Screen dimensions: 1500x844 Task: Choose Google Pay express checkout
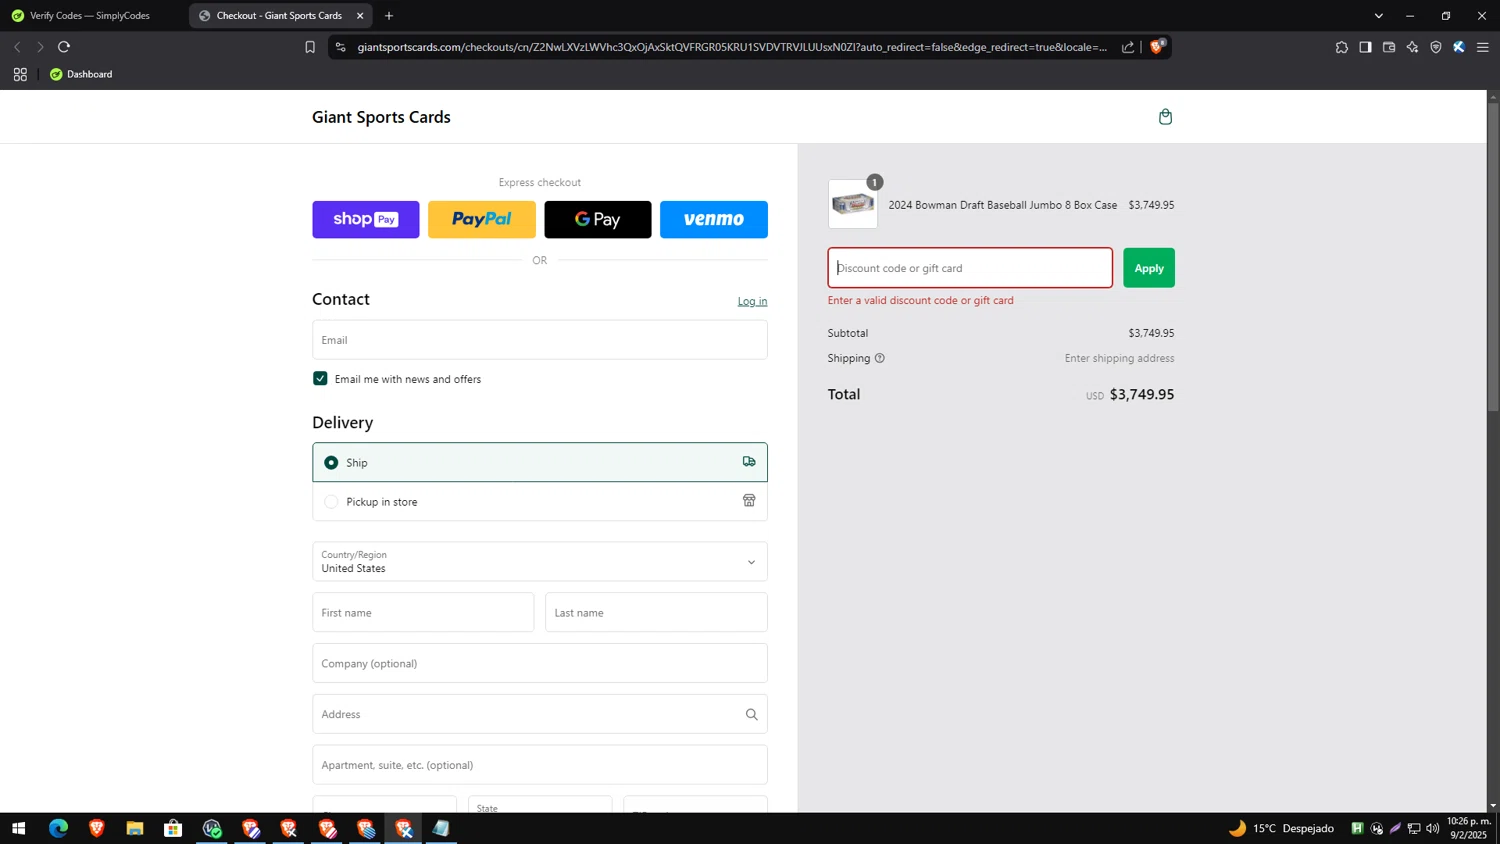tap(598, 219)
